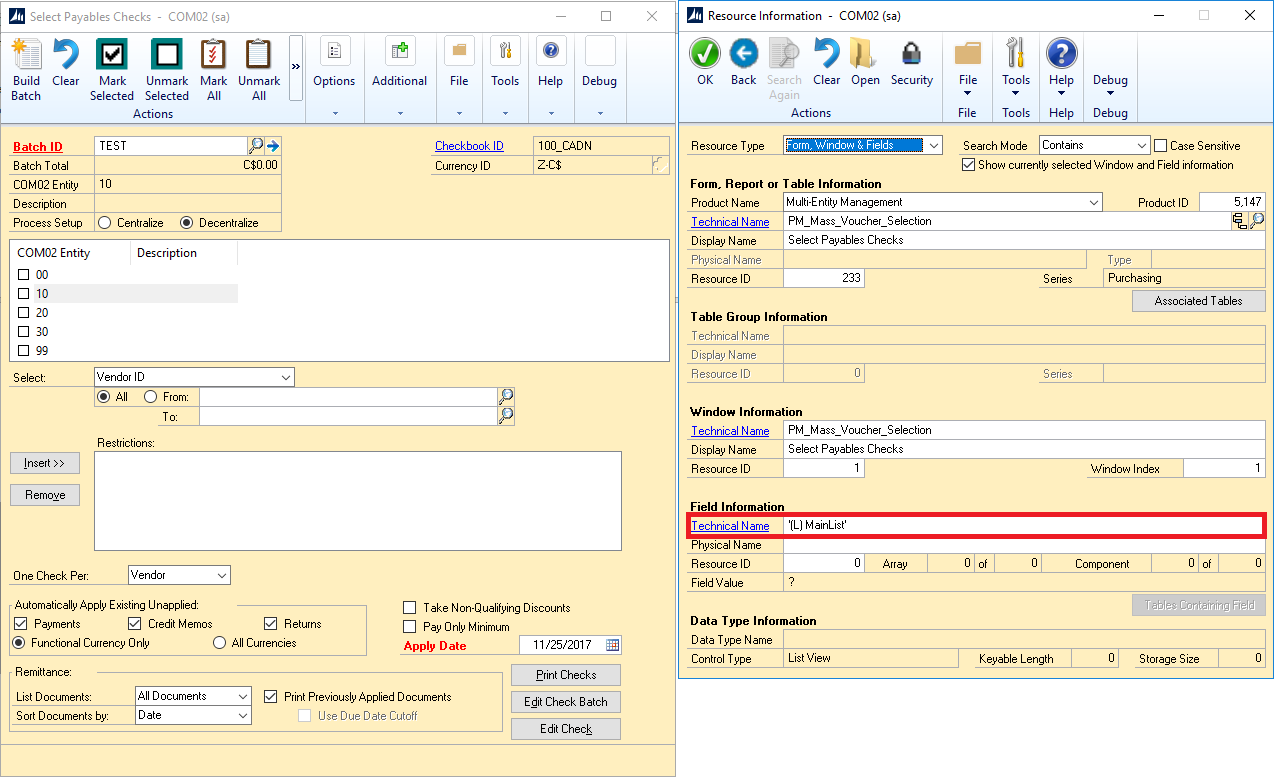1274x778 pixels.
Task: Click the Batch ID link label
Action: [38, 147]
